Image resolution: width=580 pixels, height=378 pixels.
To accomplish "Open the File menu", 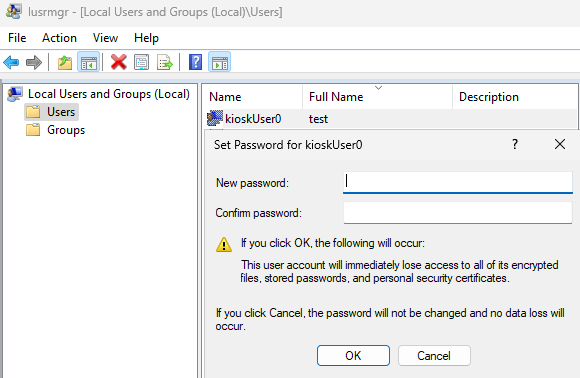I will [17, 38].
